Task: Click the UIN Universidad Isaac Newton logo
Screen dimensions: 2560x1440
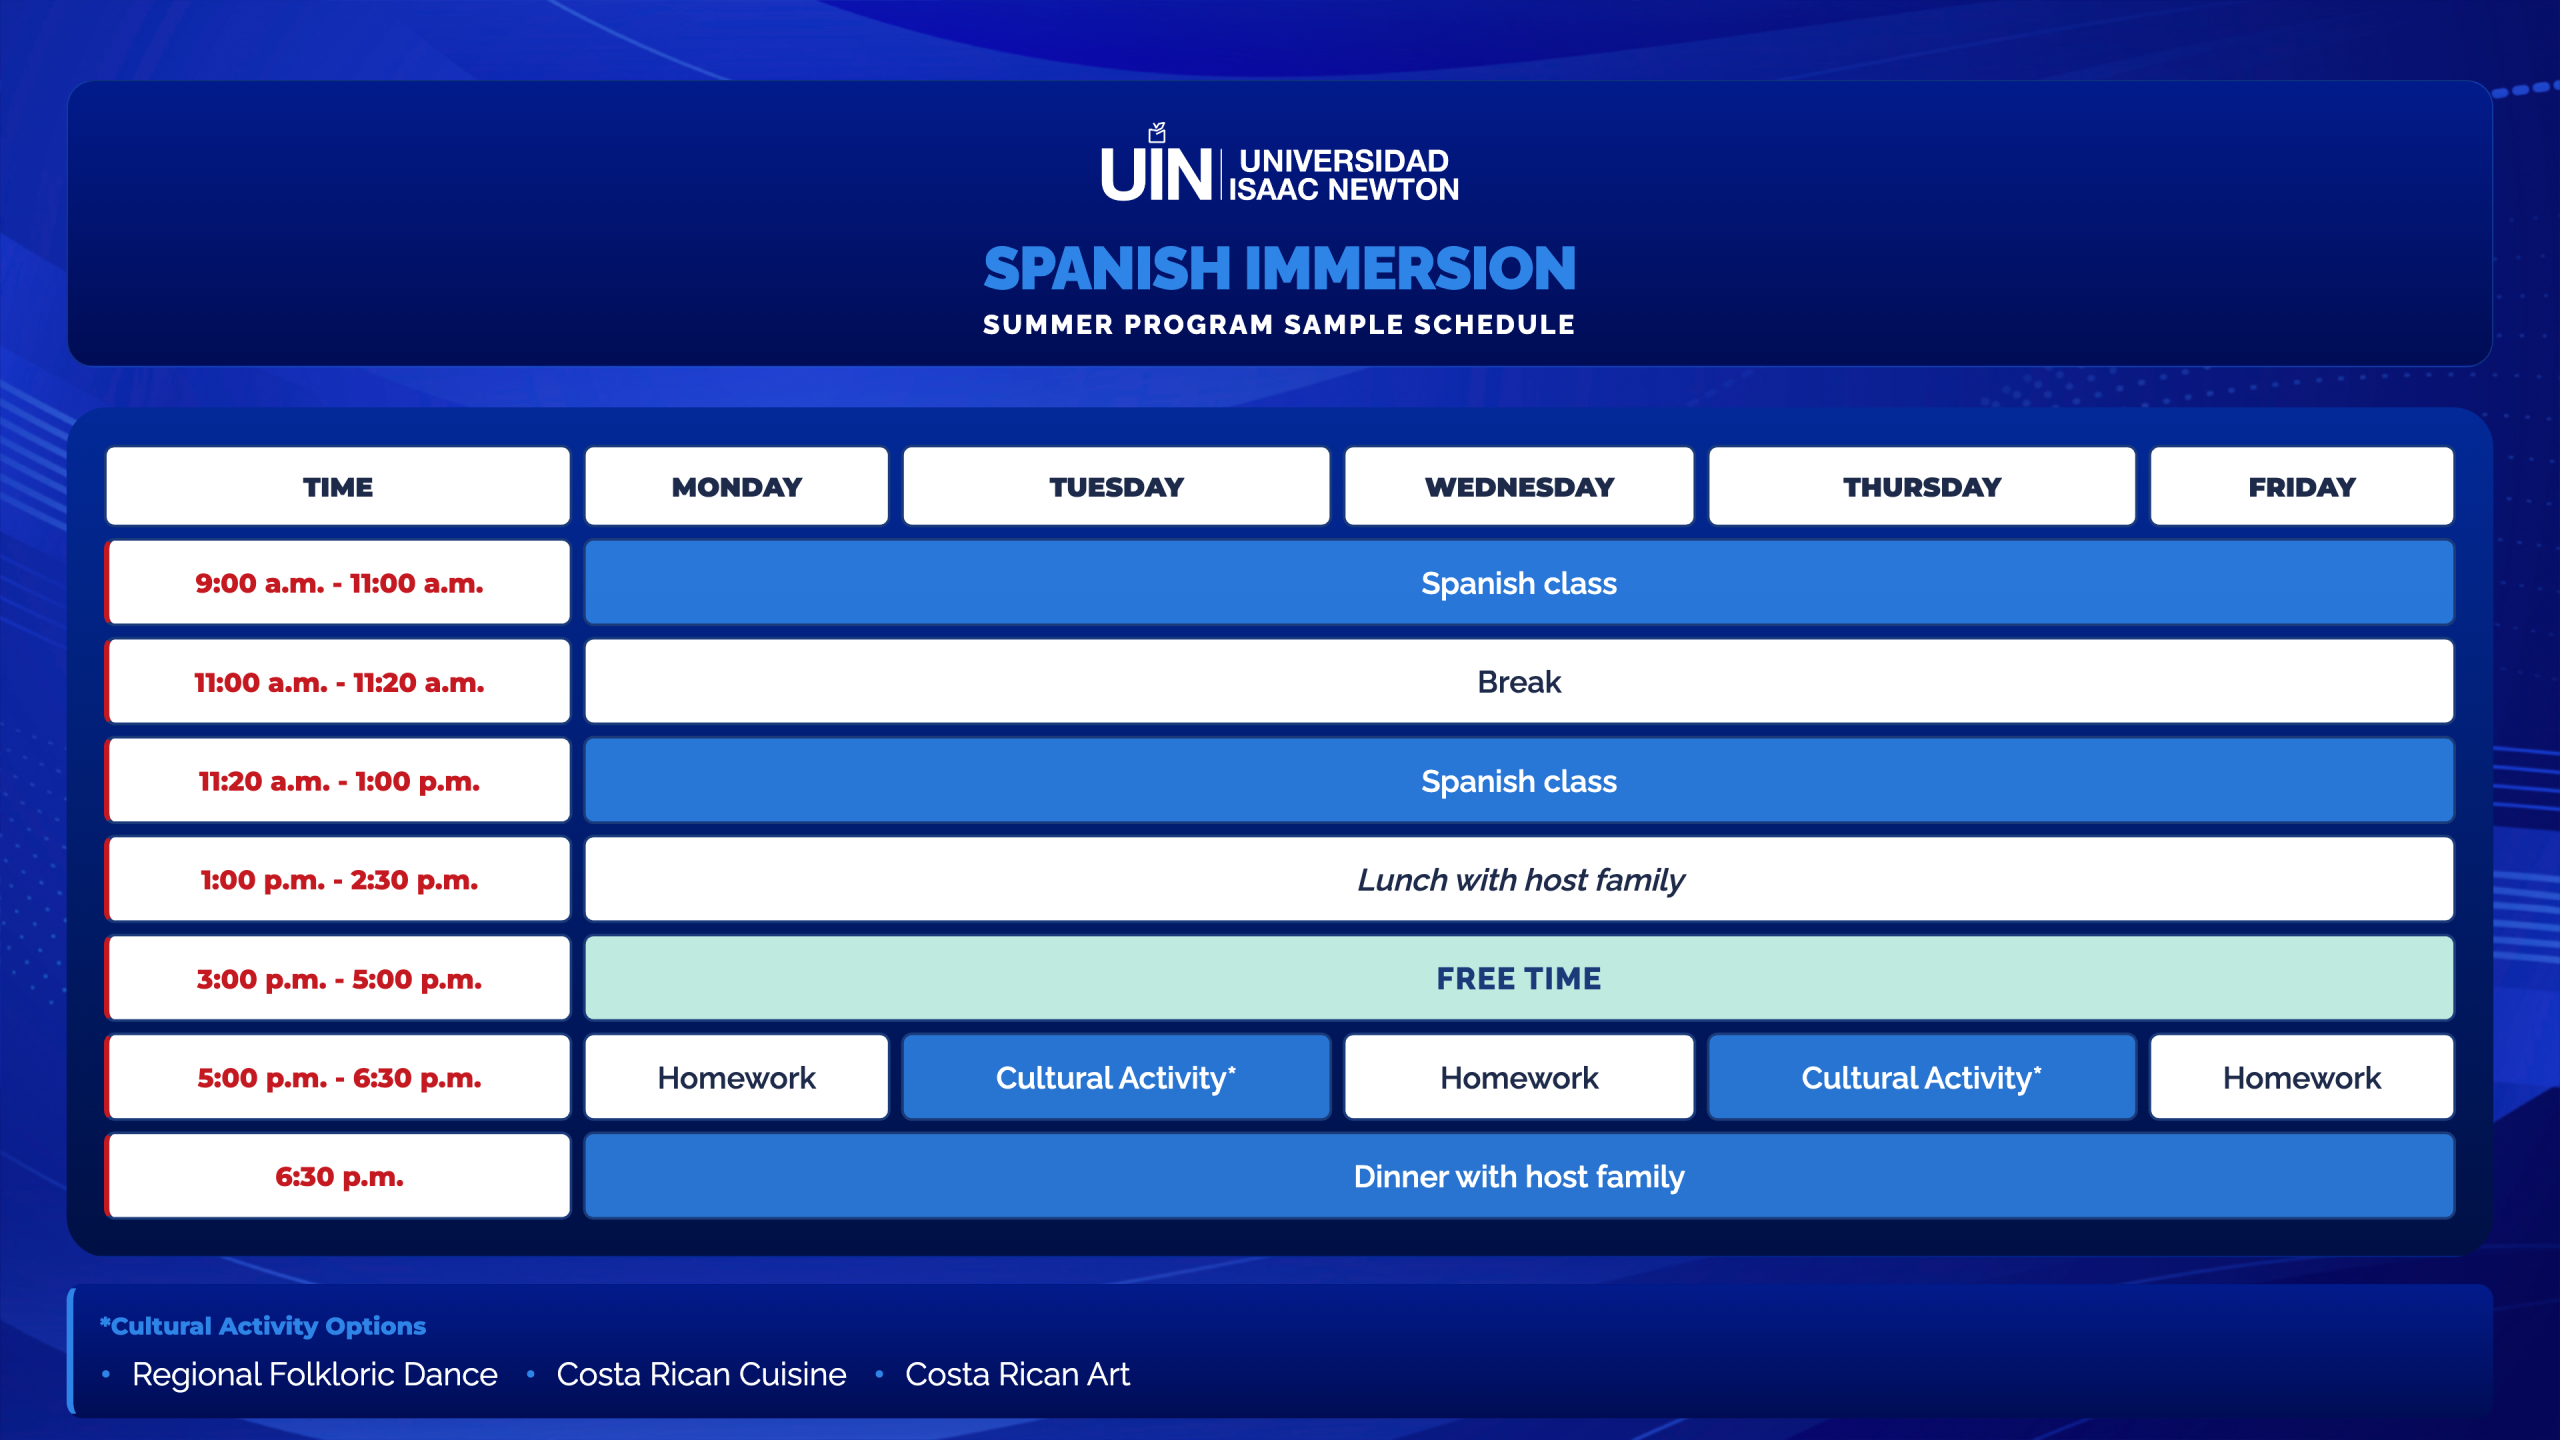Action: coord(1279,163)
